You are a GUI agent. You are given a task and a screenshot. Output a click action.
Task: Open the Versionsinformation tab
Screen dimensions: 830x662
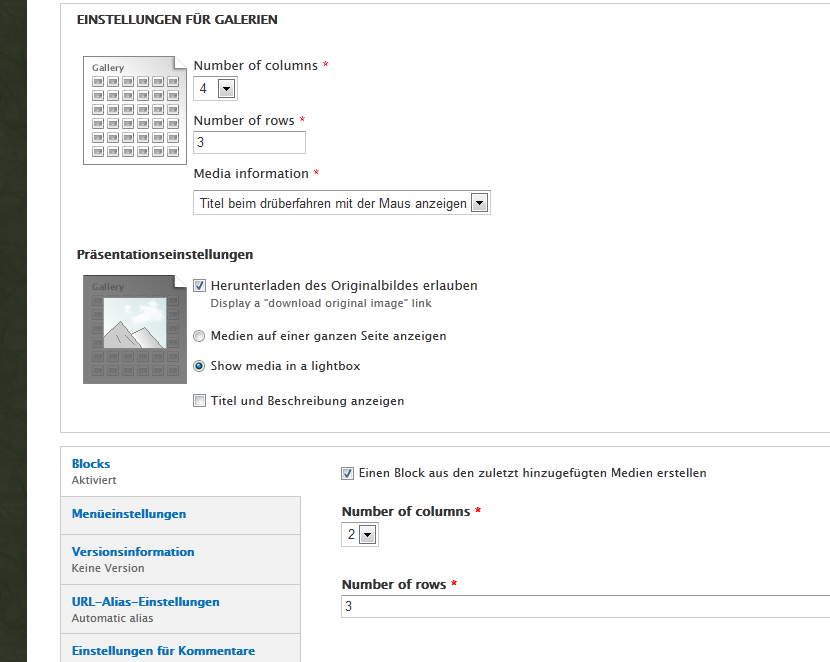pyautogui.click(x=133, y=552)
